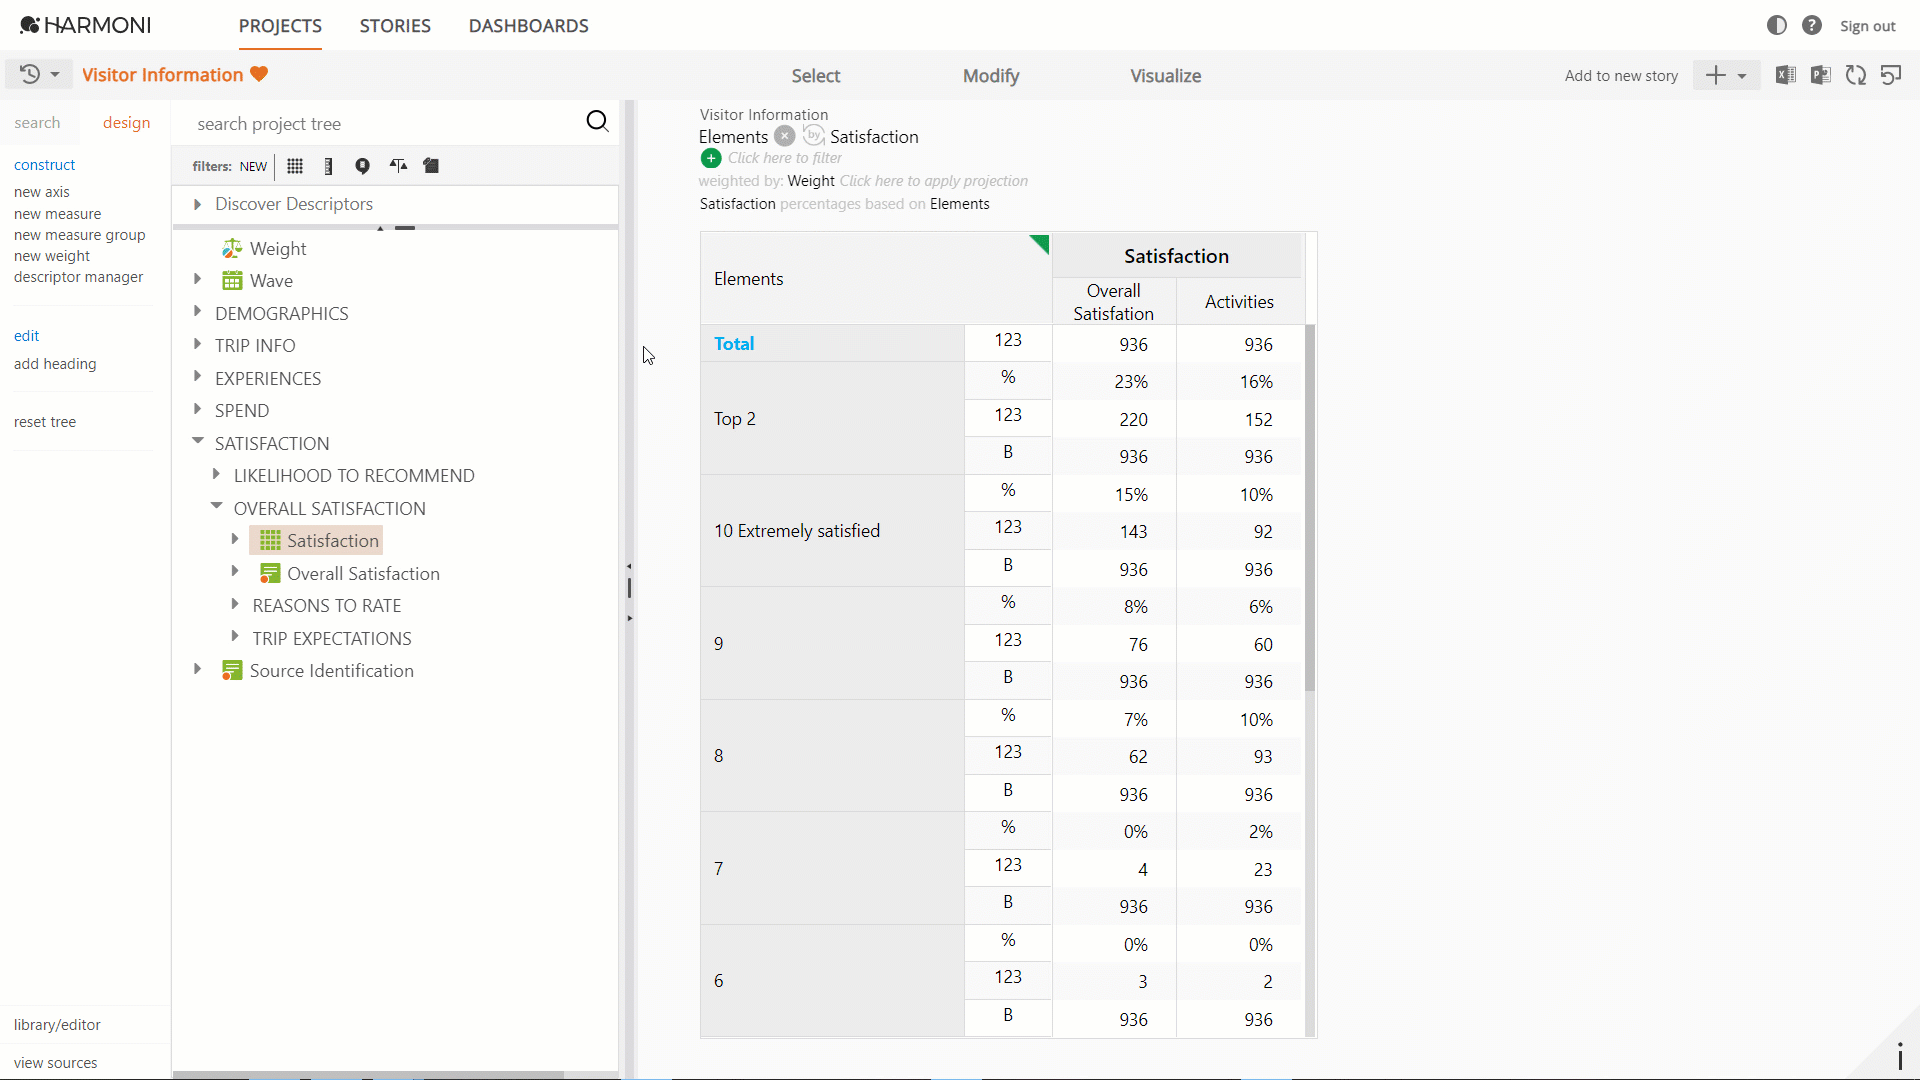This screenshot has width=1920, height=1080.
Task: Toggle the contrast theme icon
Action: [x=1776, y=25]
